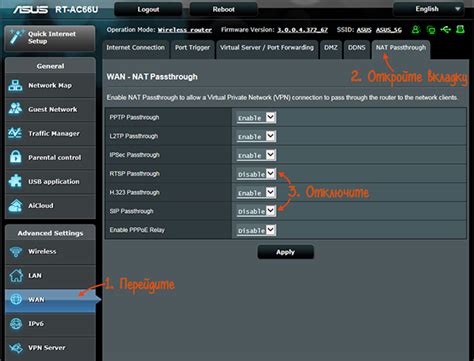
Task: Click the Network Map icon
Action: [15, 86]
